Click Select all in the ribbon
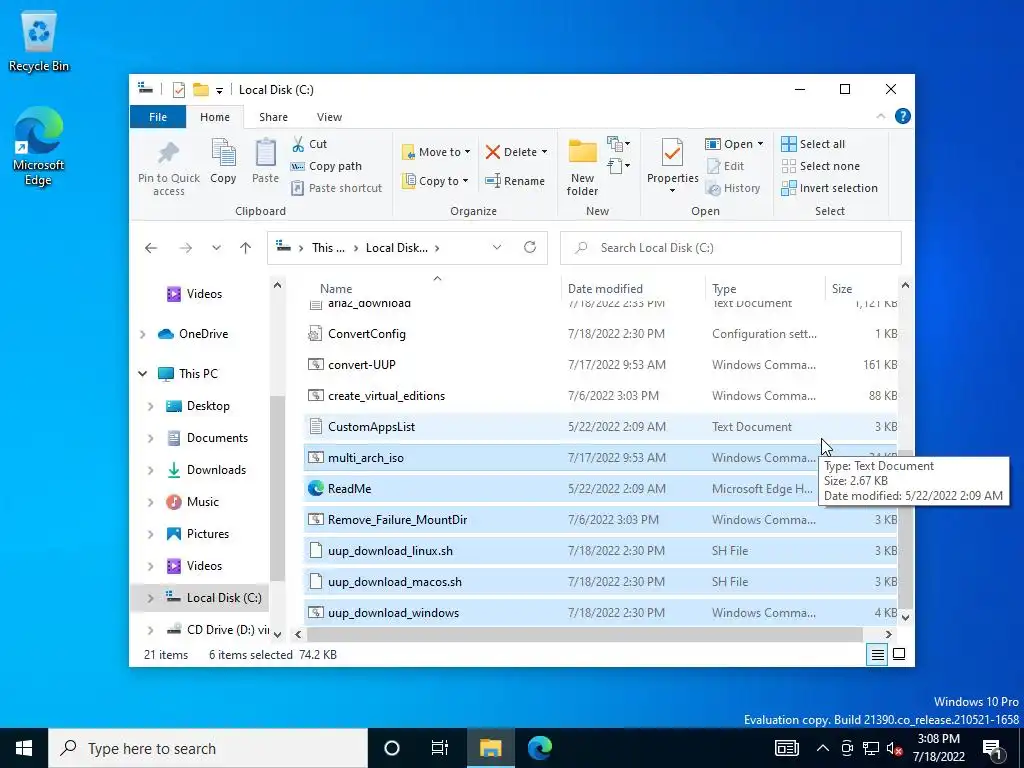The height and width of the screenshot is (768, 1024). click(813, 144)
